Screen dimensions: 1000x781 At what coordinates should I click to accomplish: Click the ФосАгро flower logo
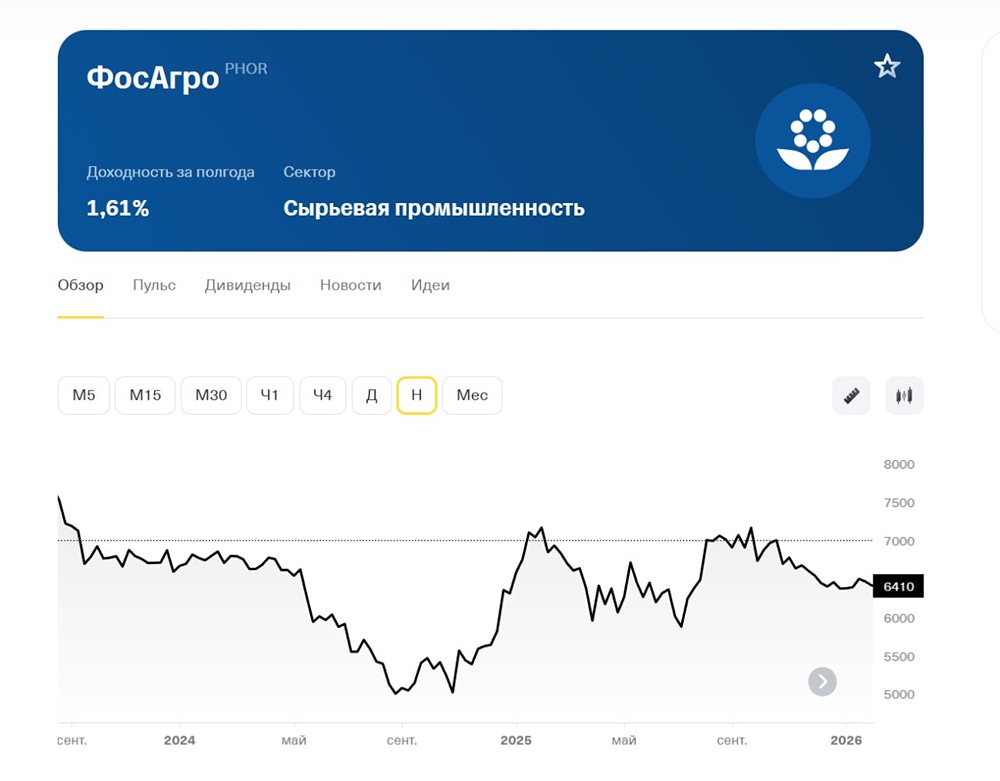click(813, 141)
